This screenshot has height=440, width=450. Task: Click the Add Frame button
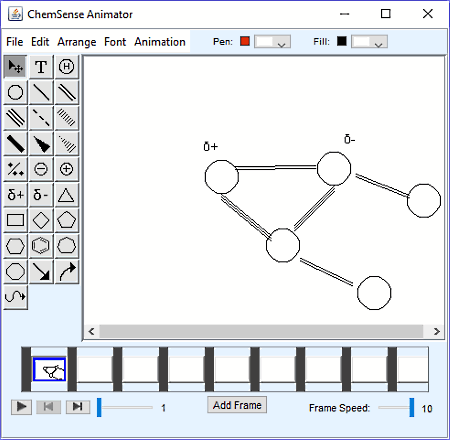(237, 405)
